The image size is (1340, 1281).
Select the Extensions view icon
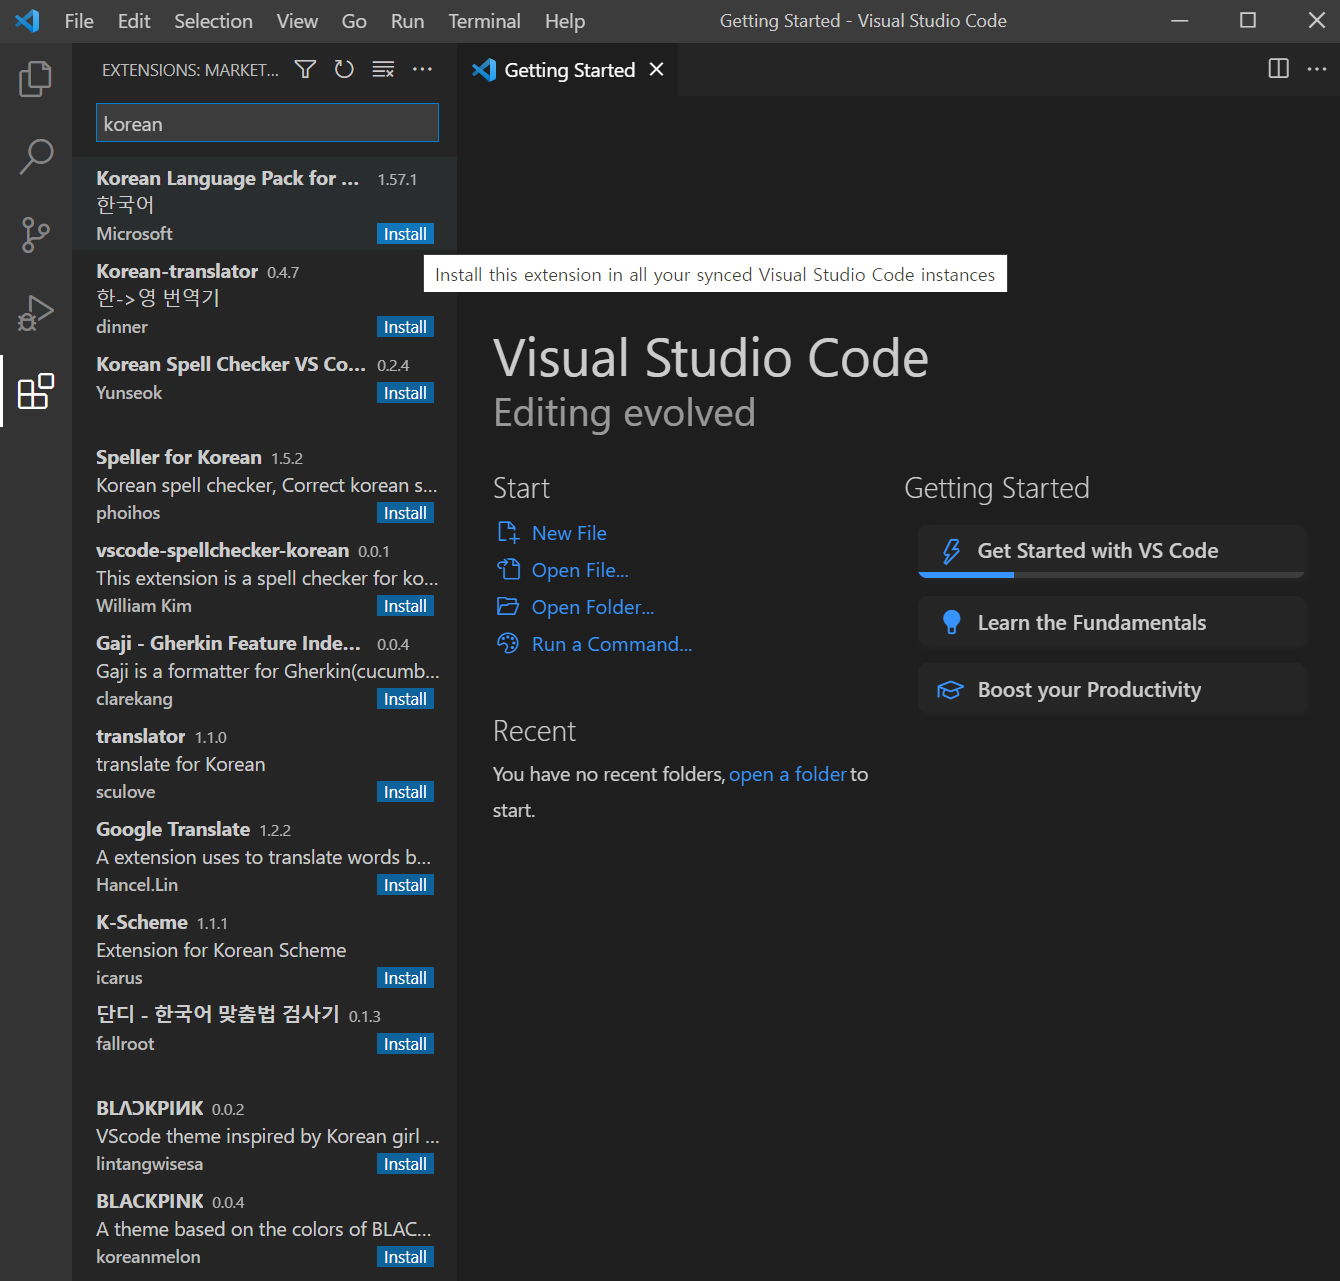pyautogui.click(x=35, y=391)
